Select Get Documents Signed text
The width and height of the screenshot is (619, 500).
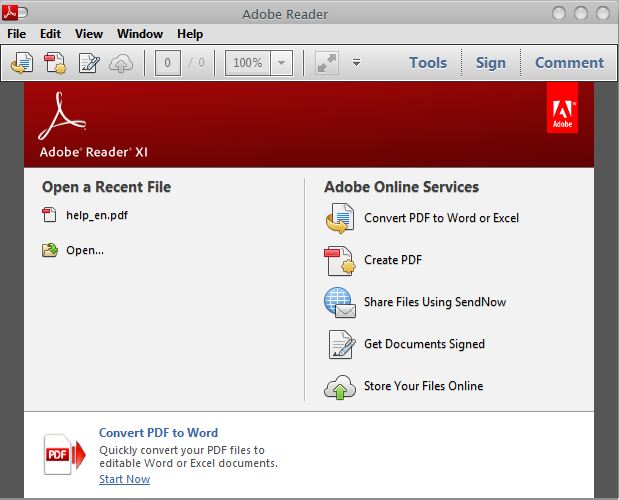424,344
